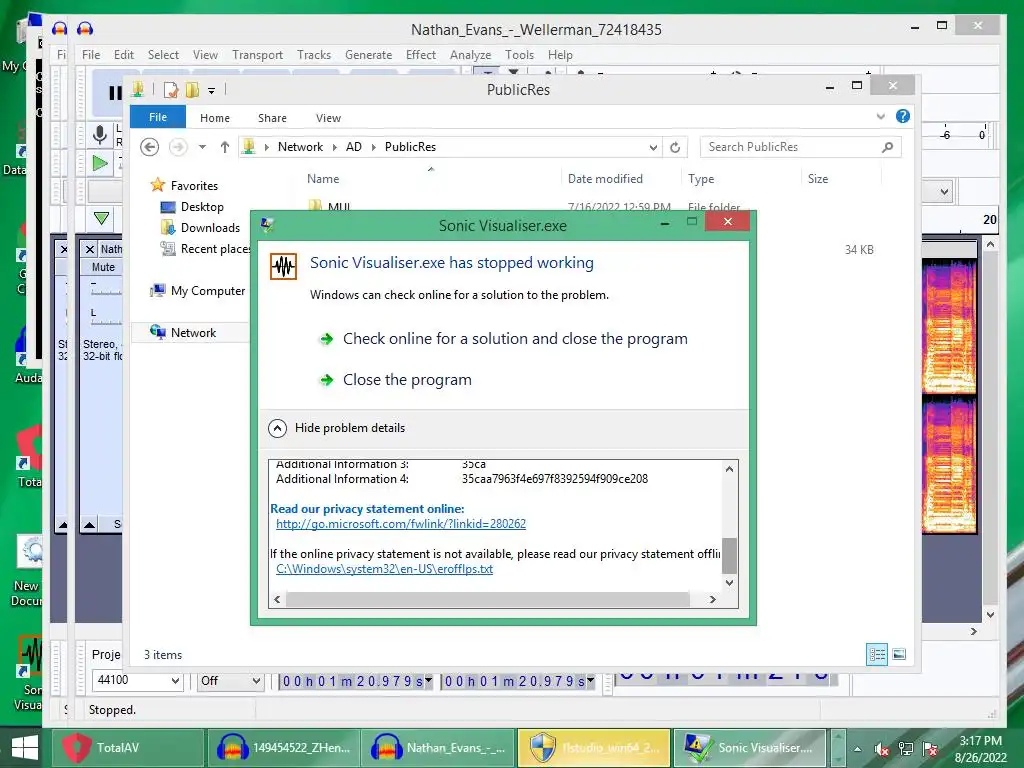This screenshot has height=768, width=1024.
Task: Click details box scroll-right arrow
Action: [712, 600]
